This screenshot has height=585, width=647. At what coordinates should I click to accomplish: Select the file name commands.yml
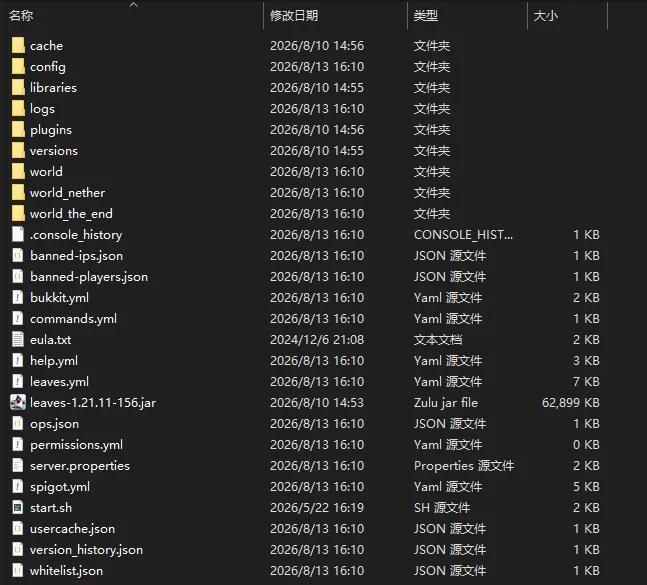click(x=73, y=318)
